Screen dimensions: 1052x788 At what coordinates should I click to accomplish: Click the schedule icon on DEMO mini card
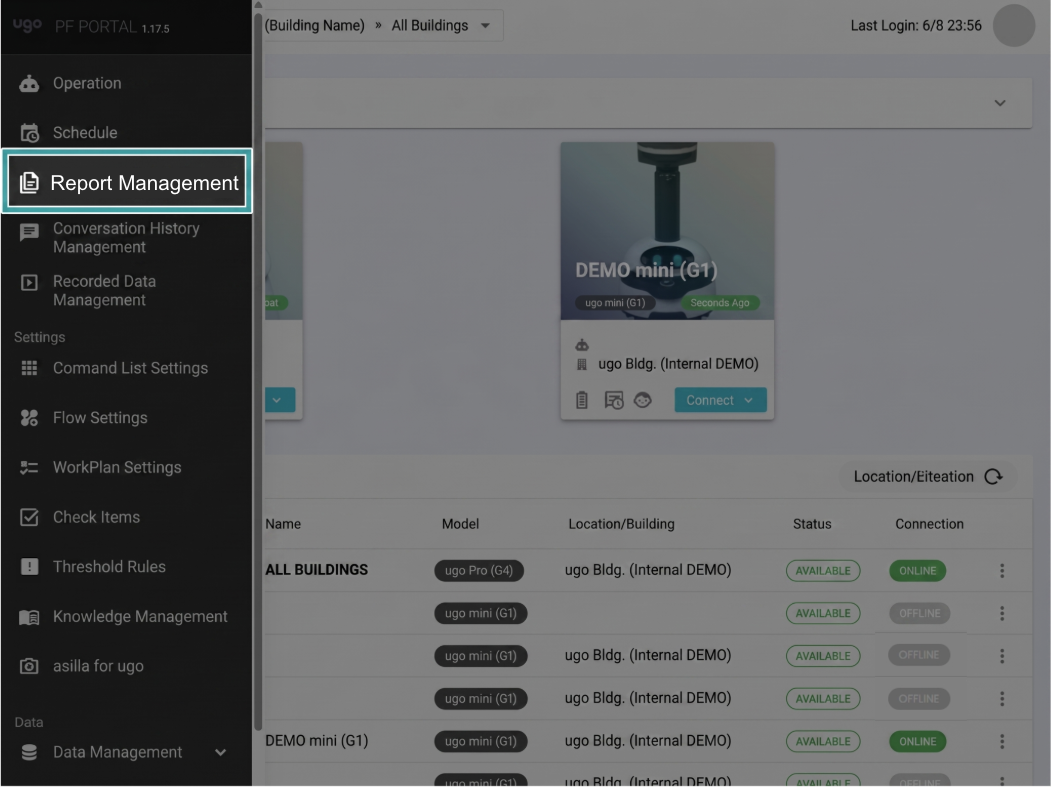614,400
